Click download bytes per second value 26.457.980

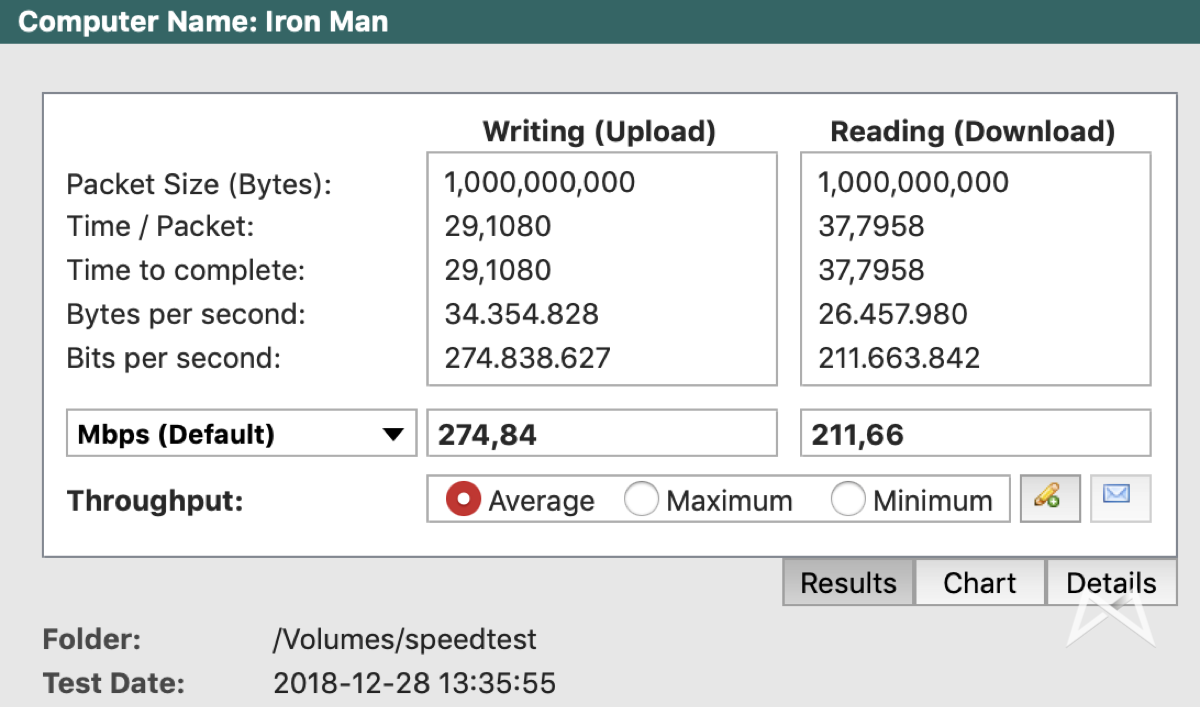(892, 314)
